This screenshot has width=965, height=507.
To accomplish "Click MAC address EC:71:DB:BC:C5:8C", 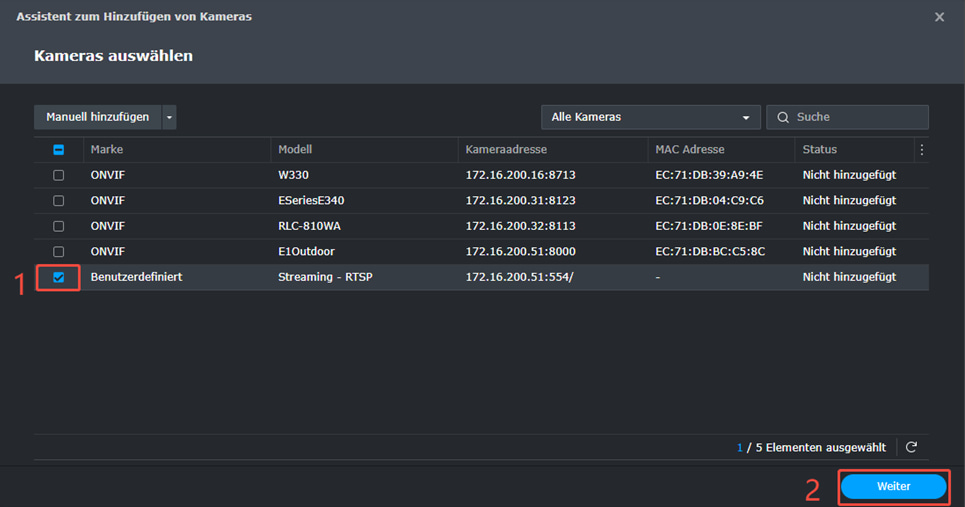I will pos(710,252).
